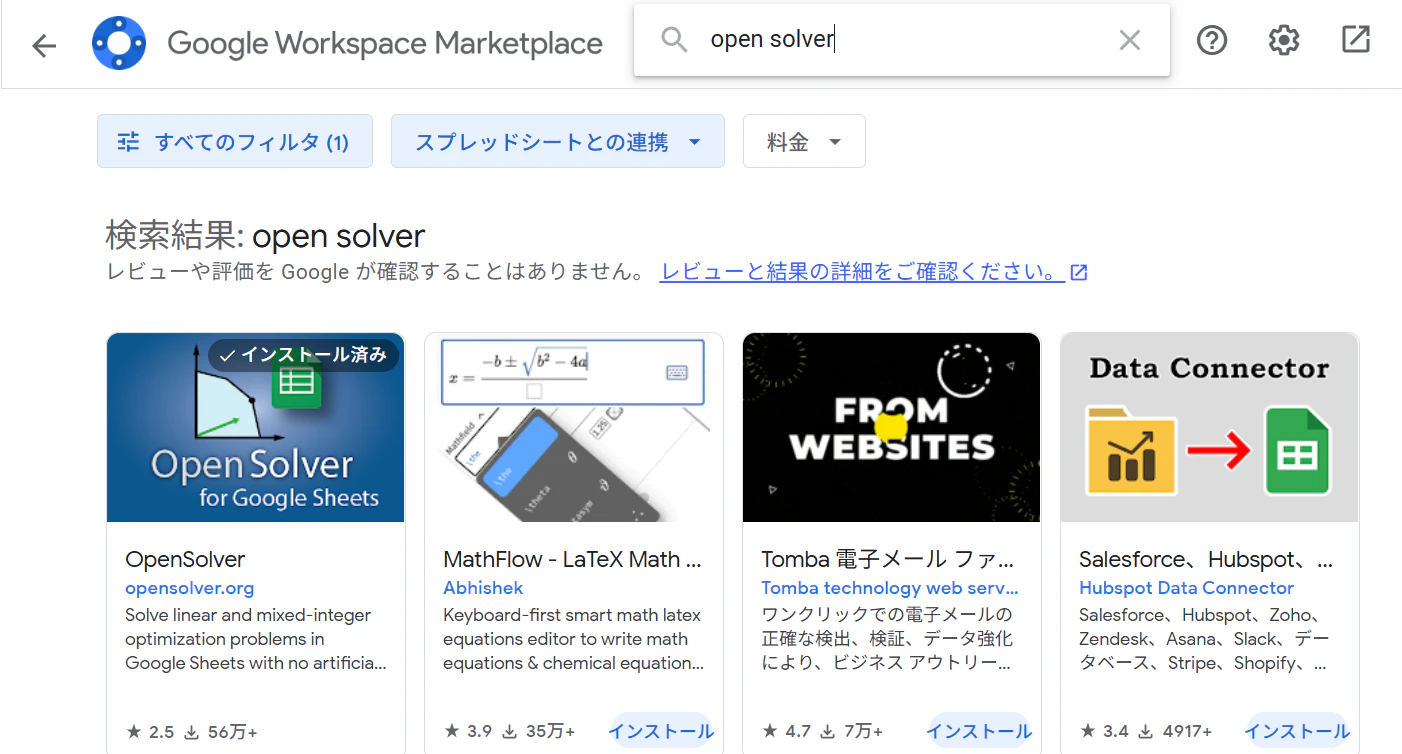The width and height of the screenshot is (1402, 754).
Task: Read OpenSolver description about linear optimization
Action: pyautogui.click(x=256, y=639)
